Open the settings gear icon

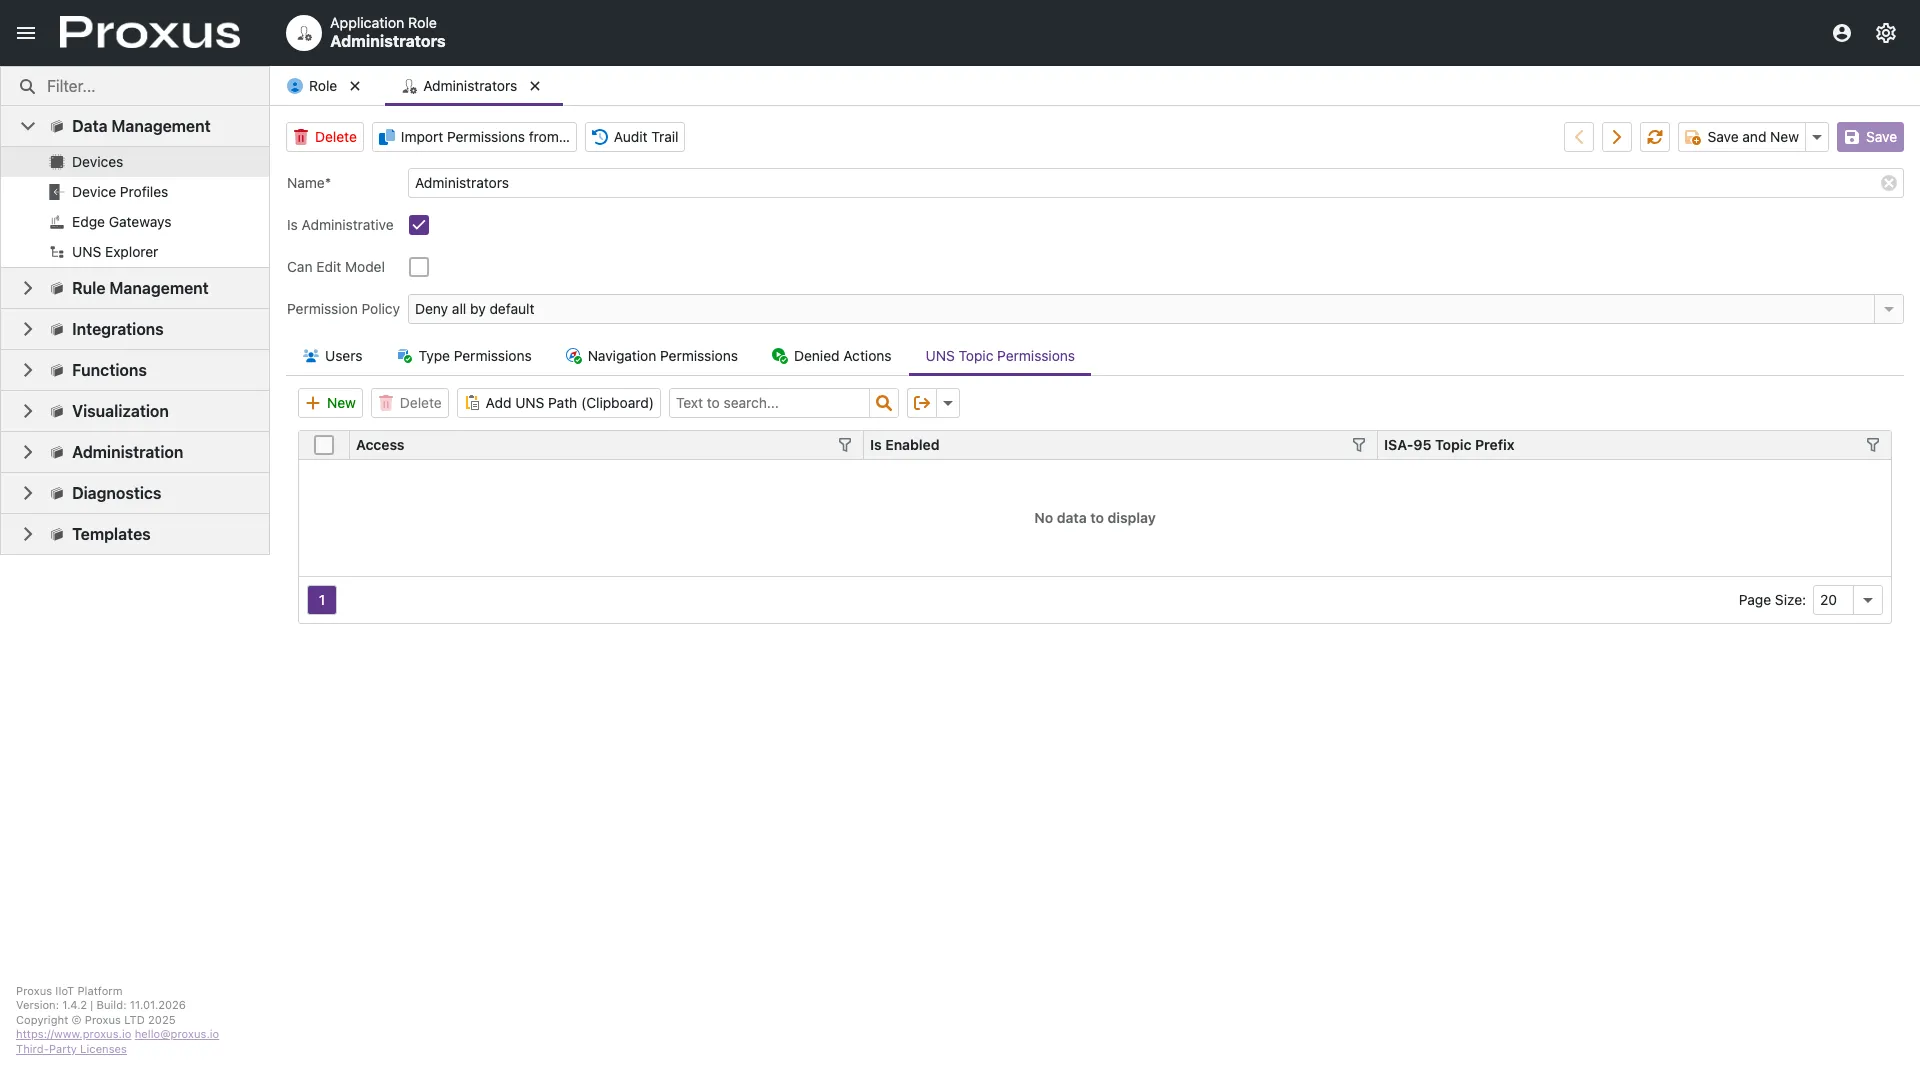point(1885,33)
